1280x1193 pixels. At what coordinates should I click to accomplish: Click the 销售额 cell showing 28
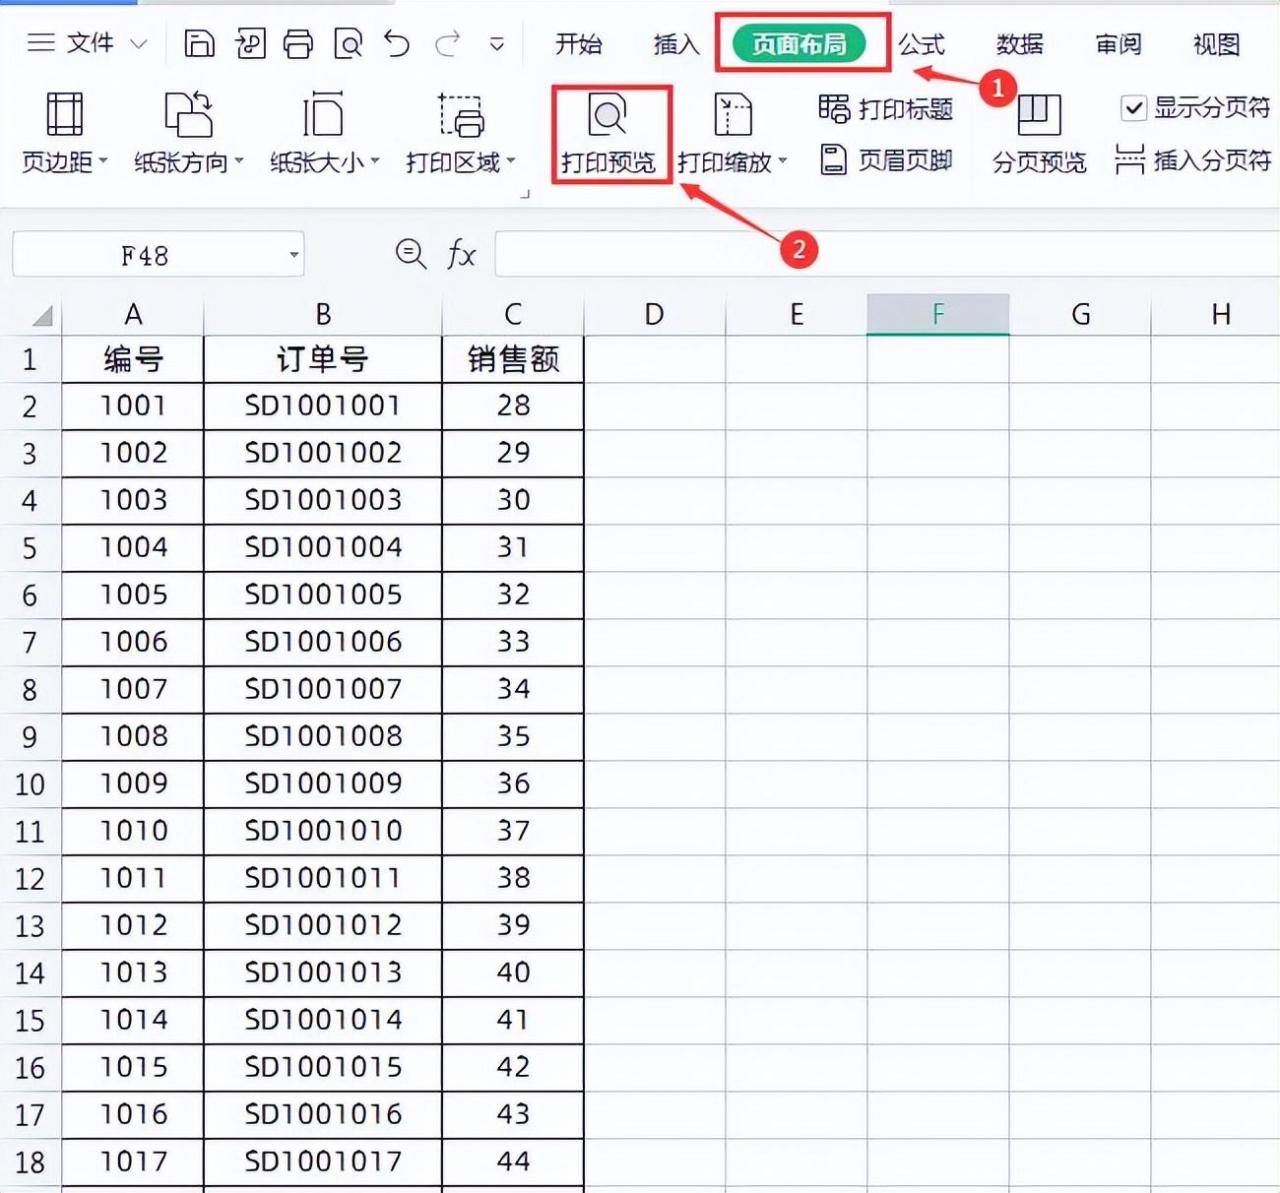point(513,406)
